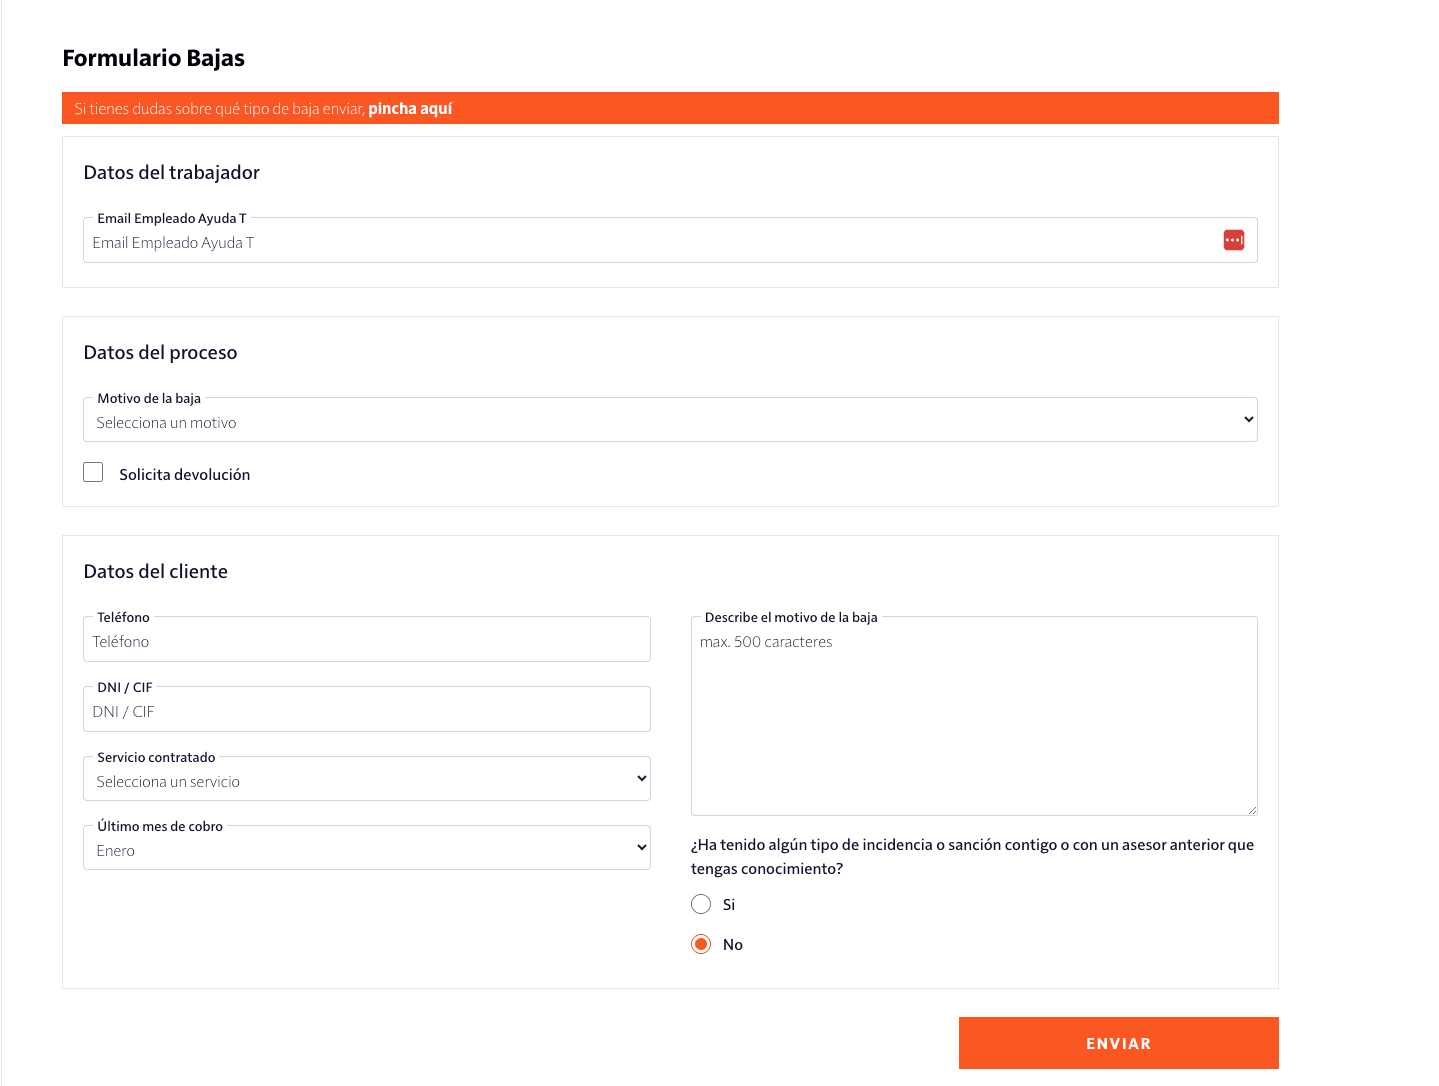Focus the DNI / CIF input field

pyautogui.click(x=366, y=711)
